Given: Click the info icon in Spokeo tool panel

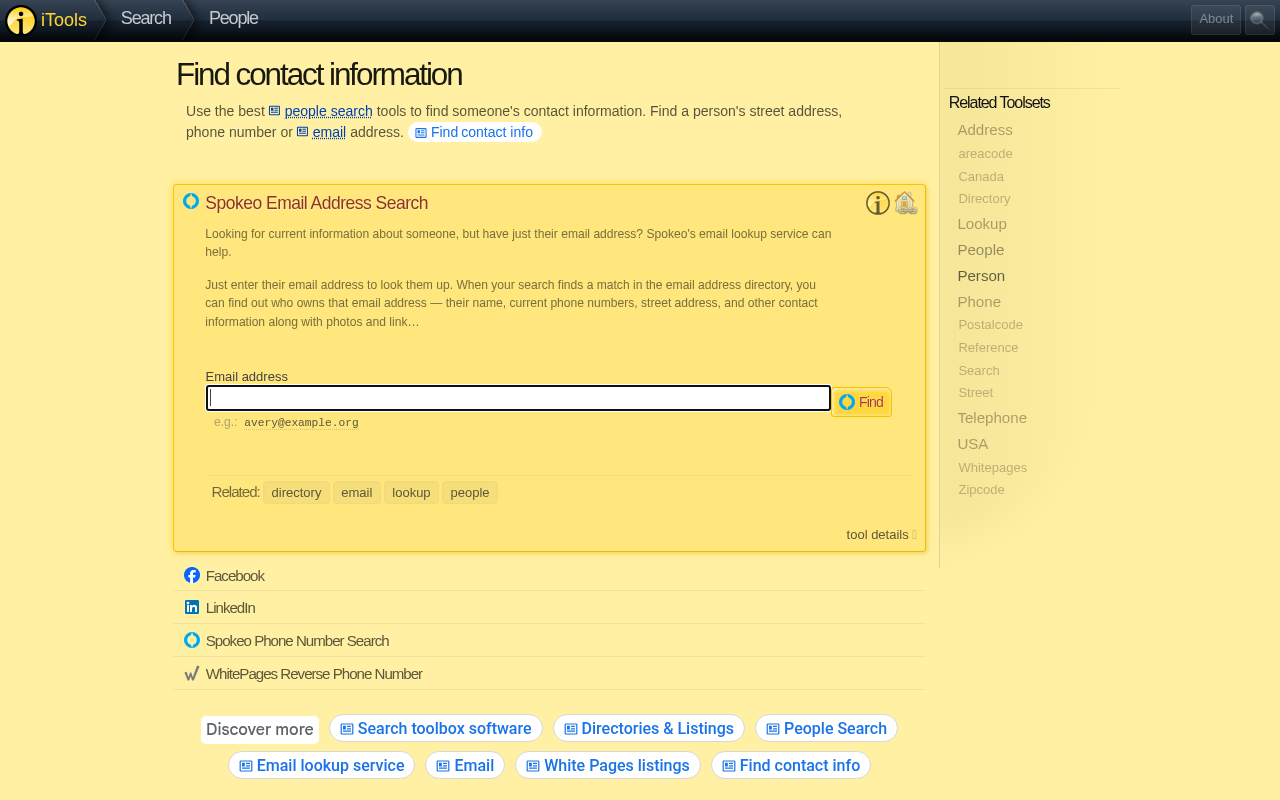Looking at the screenshot, I should pyautogui.click(x=878, y=203).
